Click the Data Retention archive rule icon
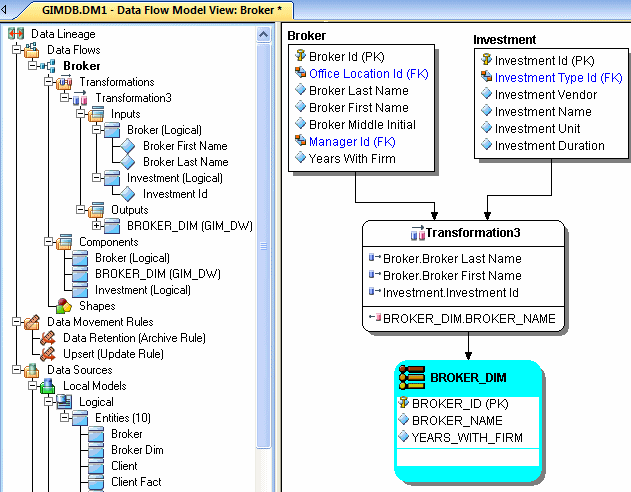The image size is (631, 492). pyautogui.click(x=48, y=338)
